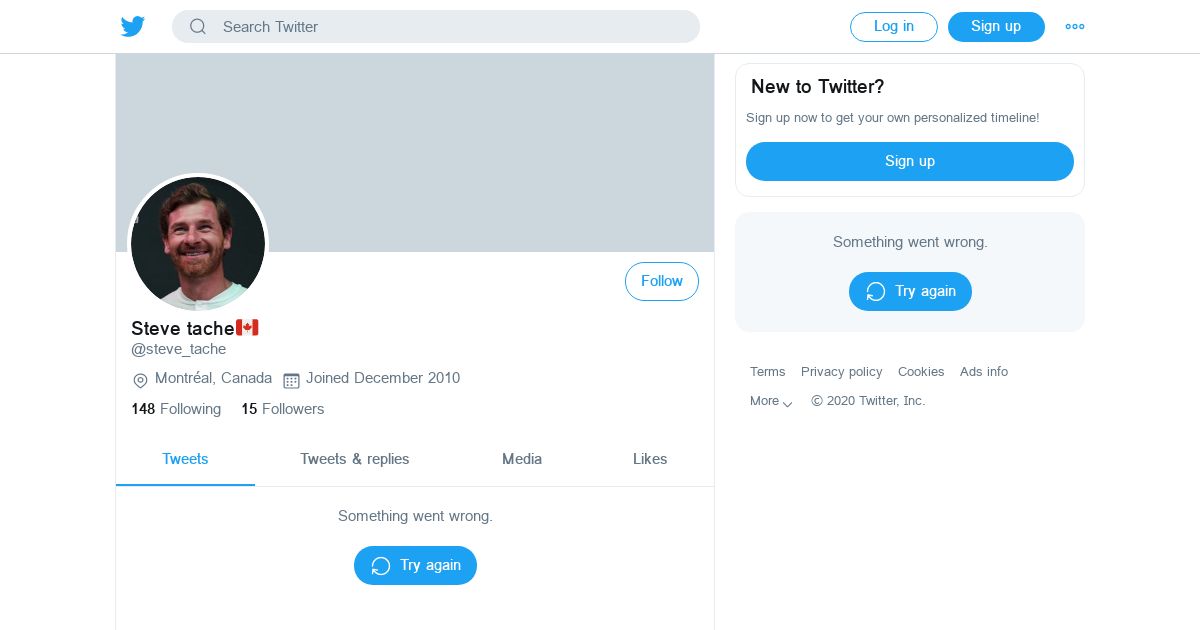The width and height of the screenshot is (1200, 630).
Task: Click the joined date calendar icon
Action: [x=292, y=380]
